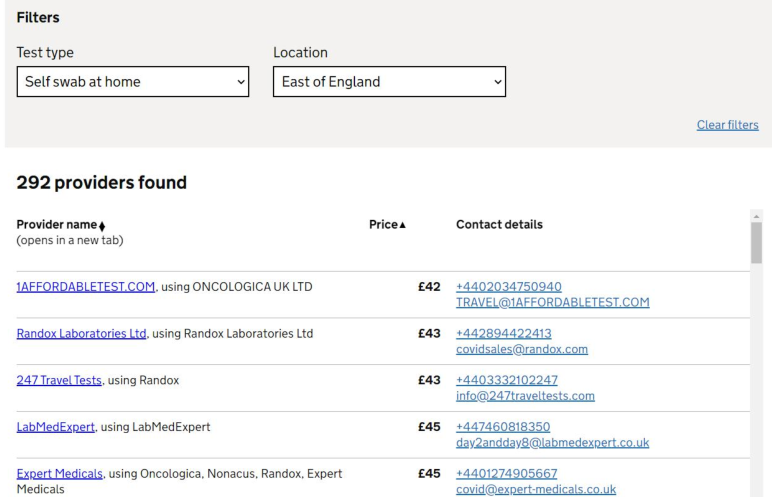Open 247 Travel Tests provider link
Image resolution: width=772 pixels, height=501 pixels.
click(x=56, y=380)
